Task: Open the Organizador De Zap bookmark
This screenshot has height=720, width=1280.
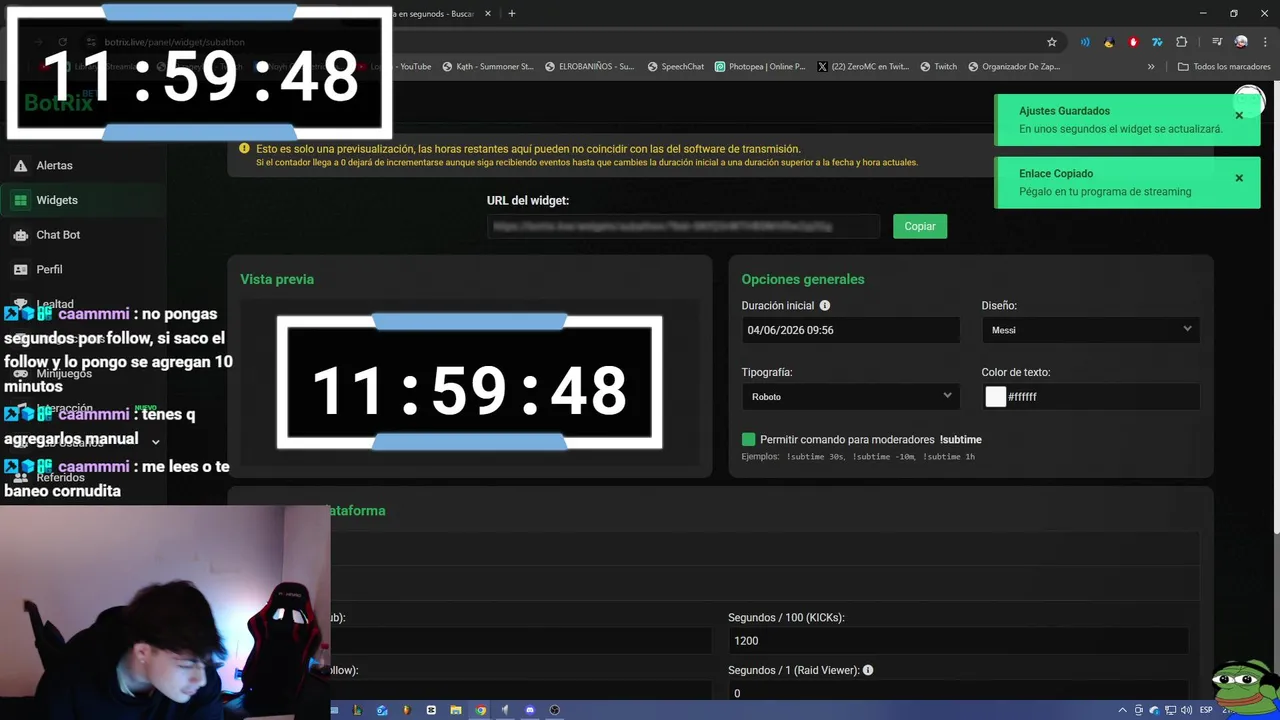Action: (1013, 67)
